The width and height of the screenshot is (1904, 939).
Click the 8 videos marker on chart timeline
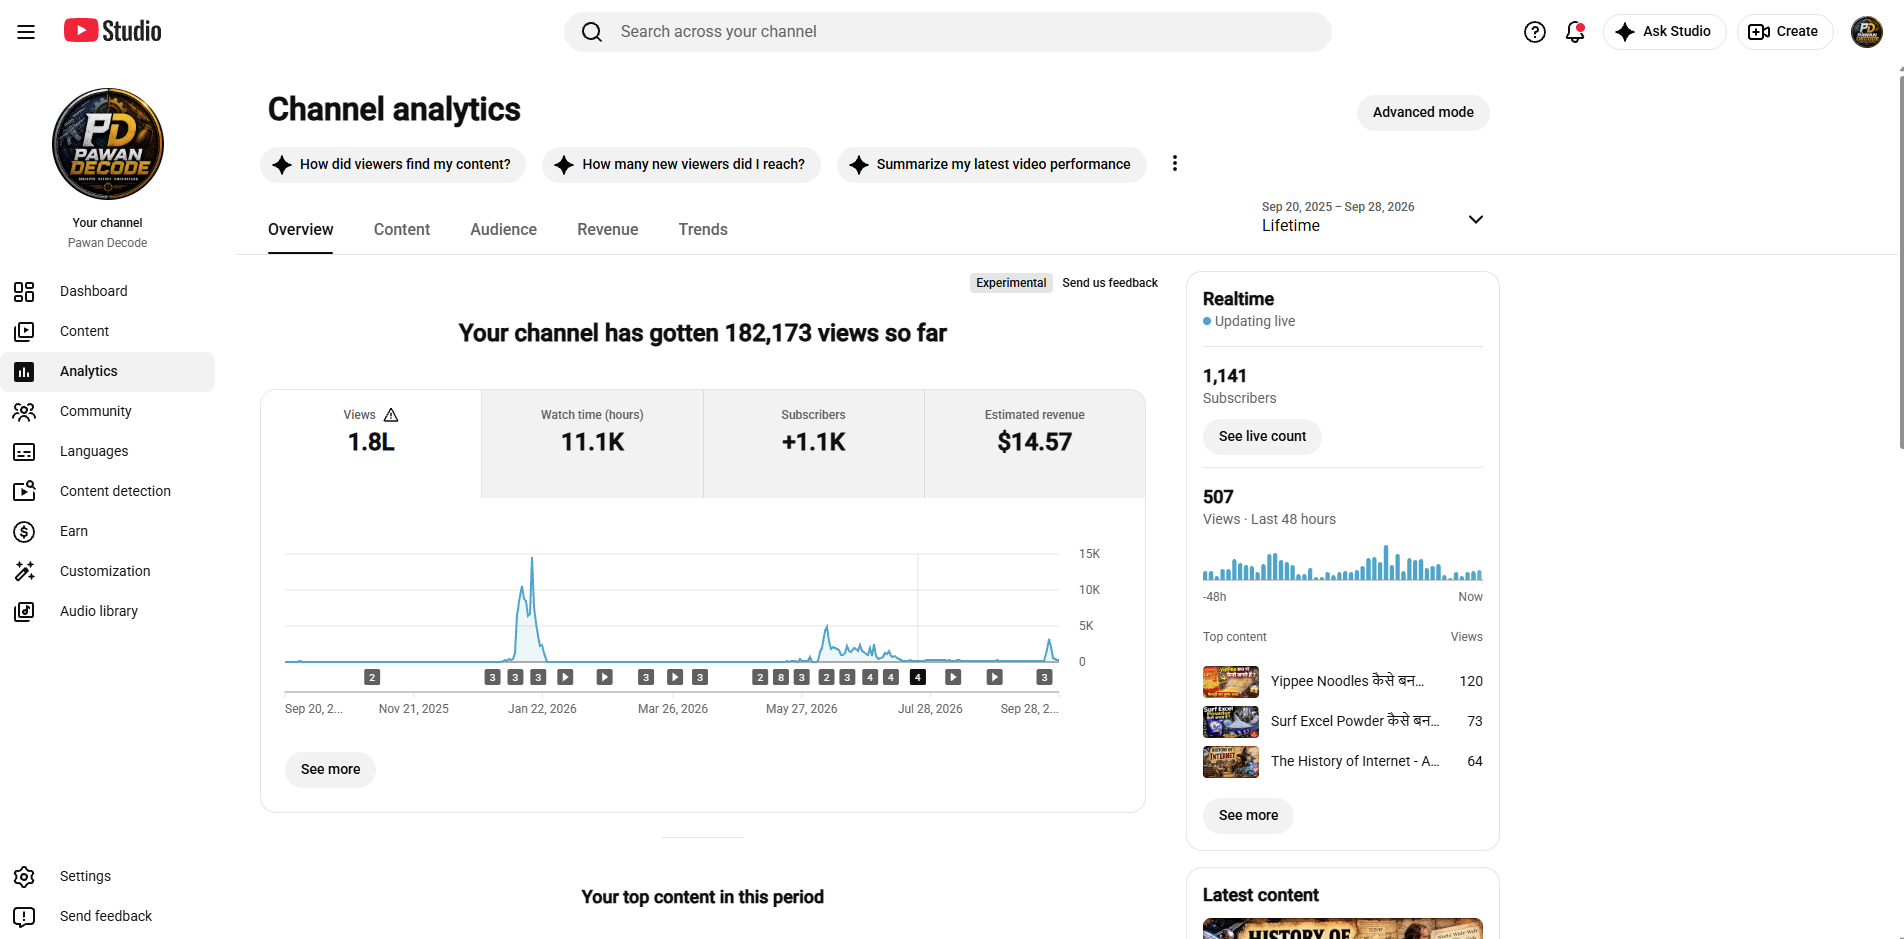point(780,677)
